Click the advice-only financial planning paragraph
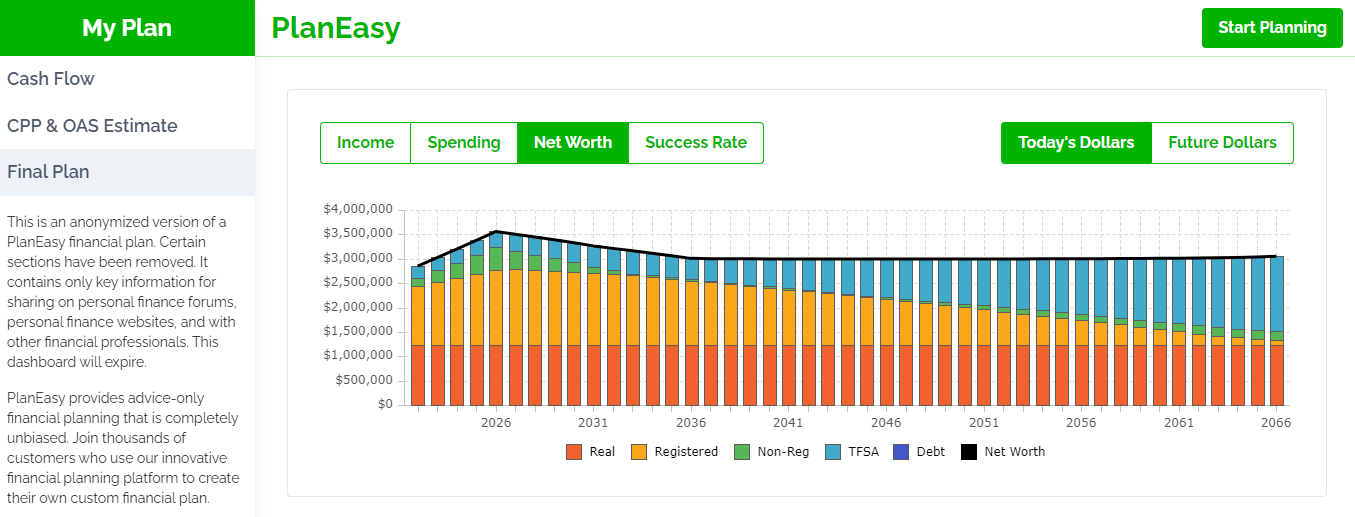This screenshot has width=1355, height=517. 123,448
